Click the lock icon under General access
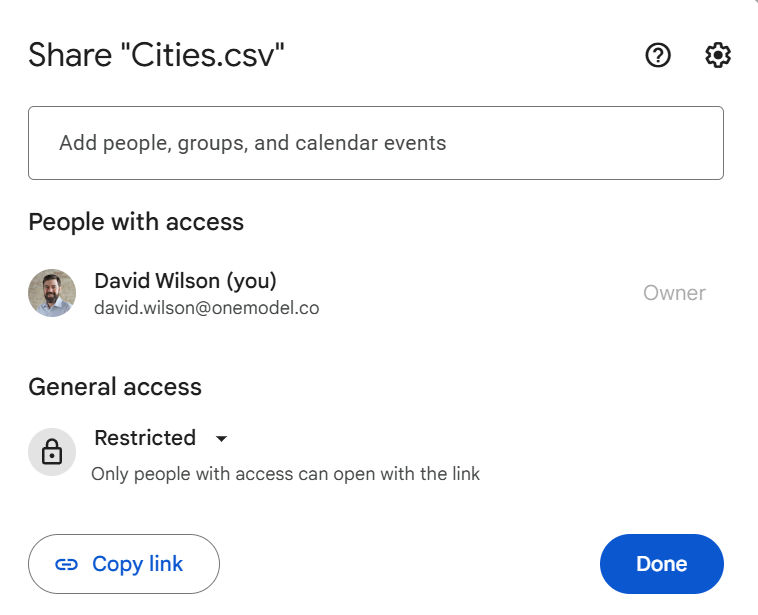Viewport: 758px width, 615px height. 52,453
